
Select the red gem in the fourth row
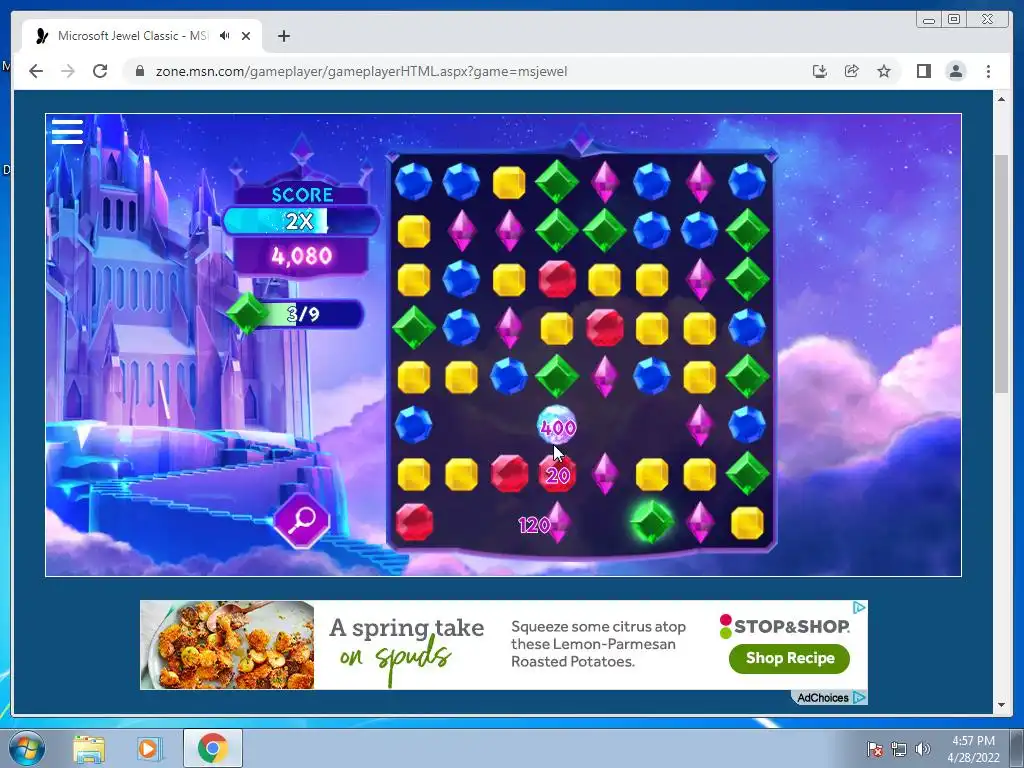(605, 327)
